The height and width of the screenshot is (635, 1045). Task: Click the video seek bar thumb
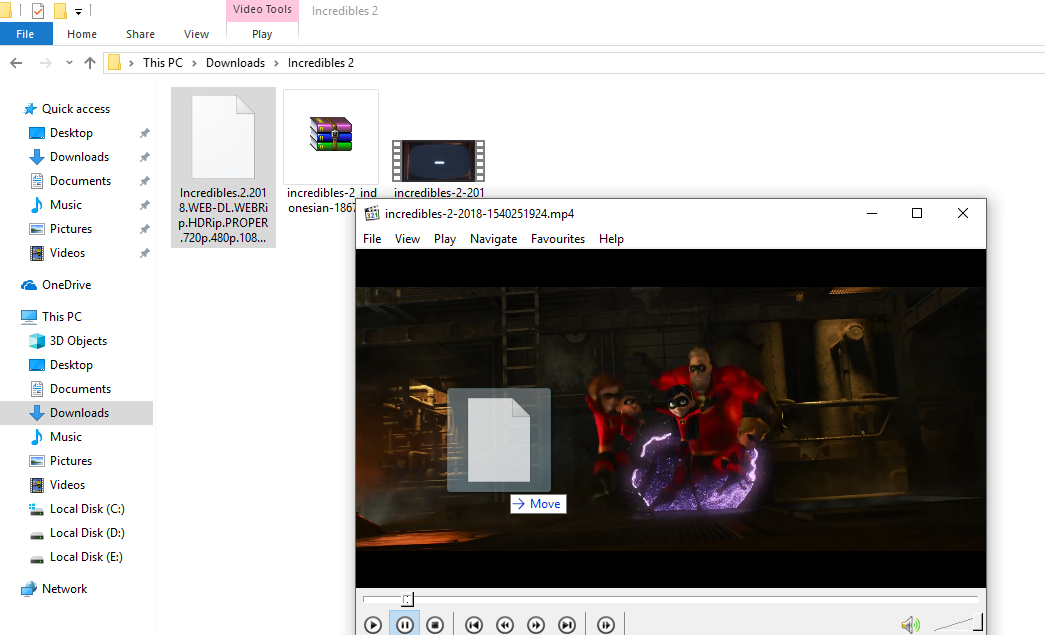pyautogui.click(x=407, y=599)
